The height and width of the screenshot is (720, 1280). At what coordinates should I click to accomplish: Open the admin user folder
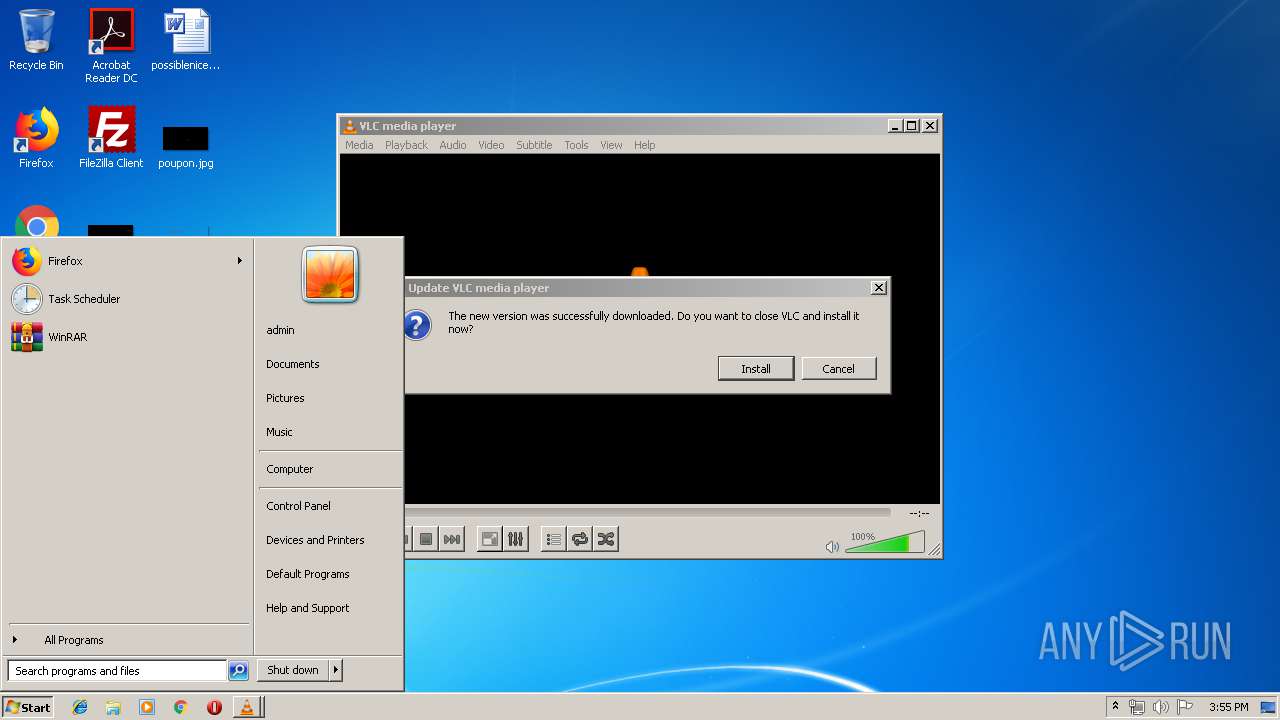330,330
